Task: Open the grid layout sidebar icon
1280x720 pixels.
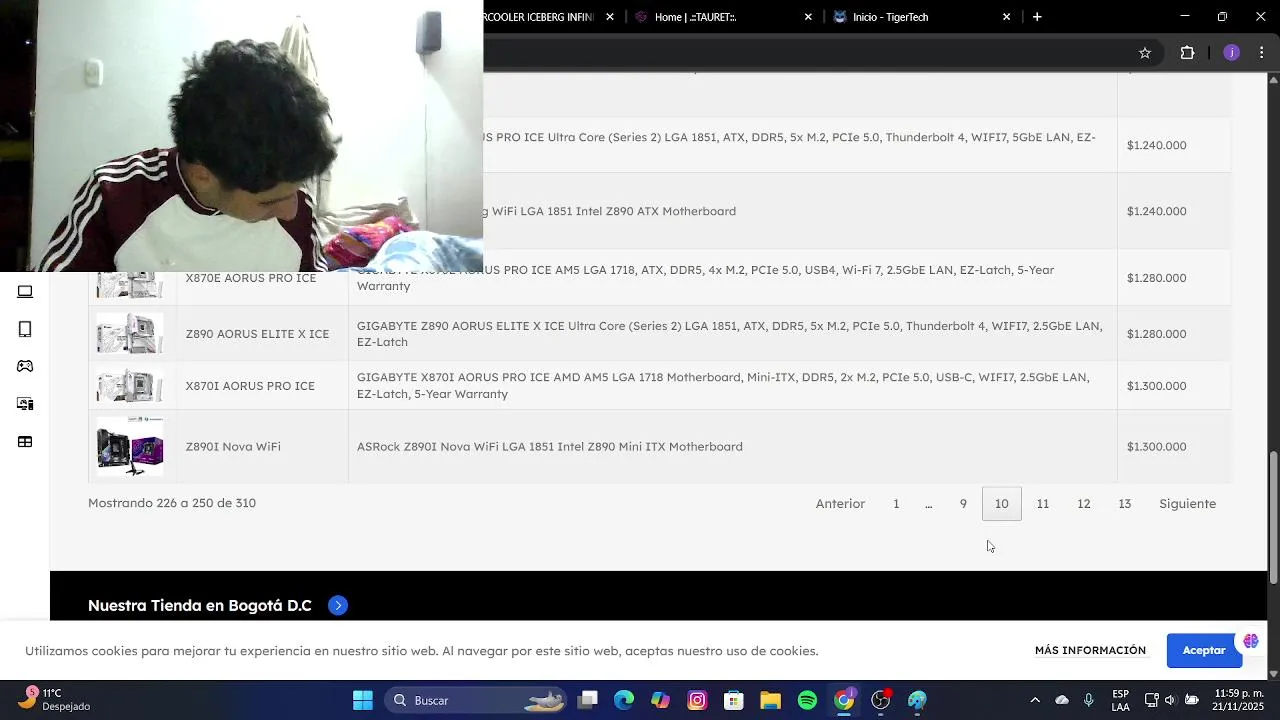Action: [x=25, y=441]
